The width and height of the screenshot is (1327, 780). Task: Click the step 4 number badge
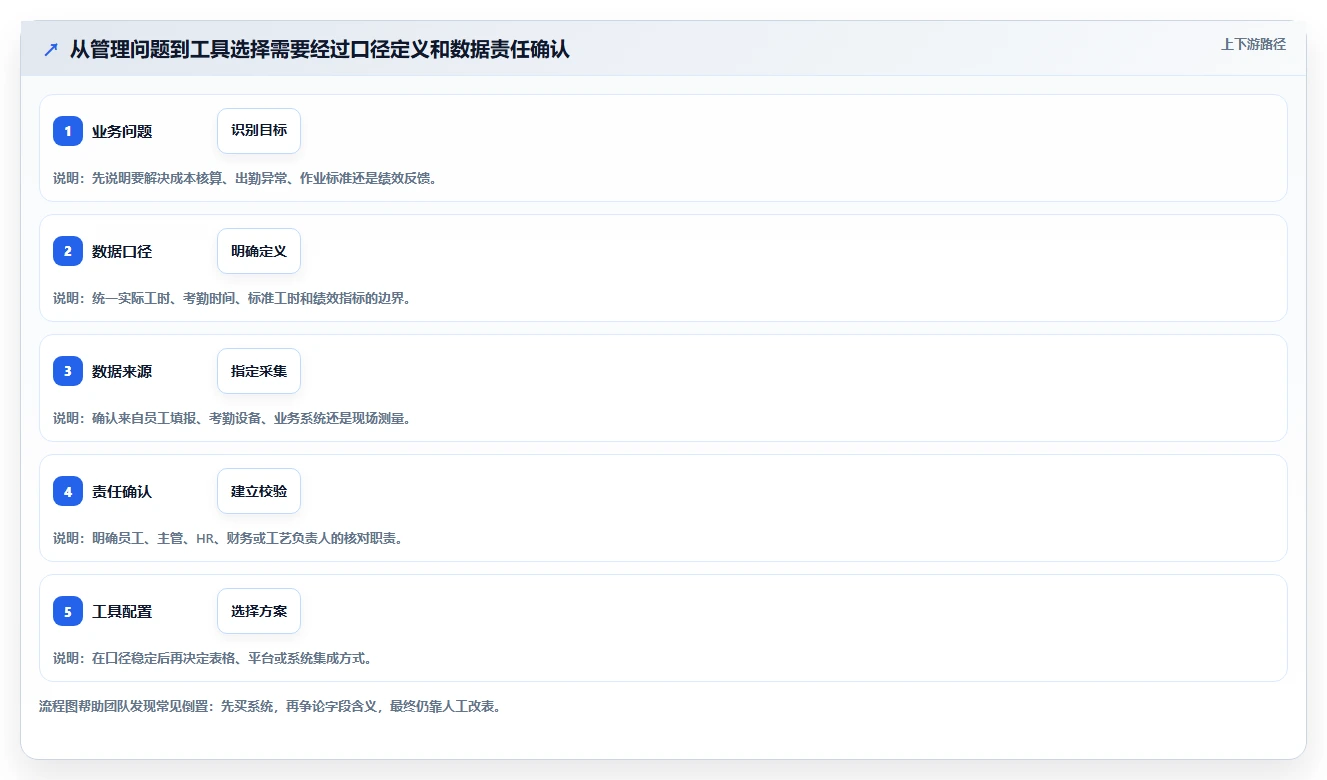[68, 491]
